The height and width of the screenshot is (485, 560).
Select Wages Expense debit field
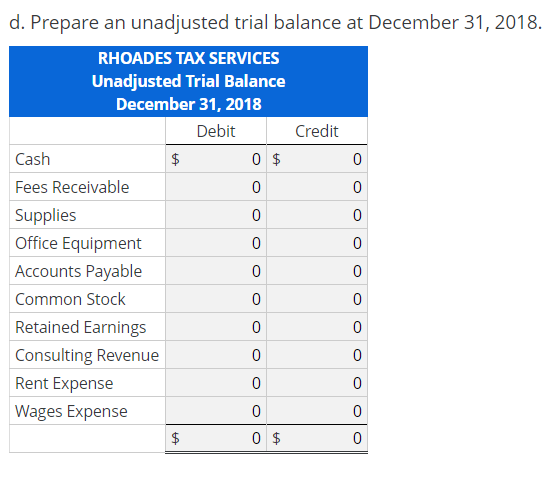216,411
